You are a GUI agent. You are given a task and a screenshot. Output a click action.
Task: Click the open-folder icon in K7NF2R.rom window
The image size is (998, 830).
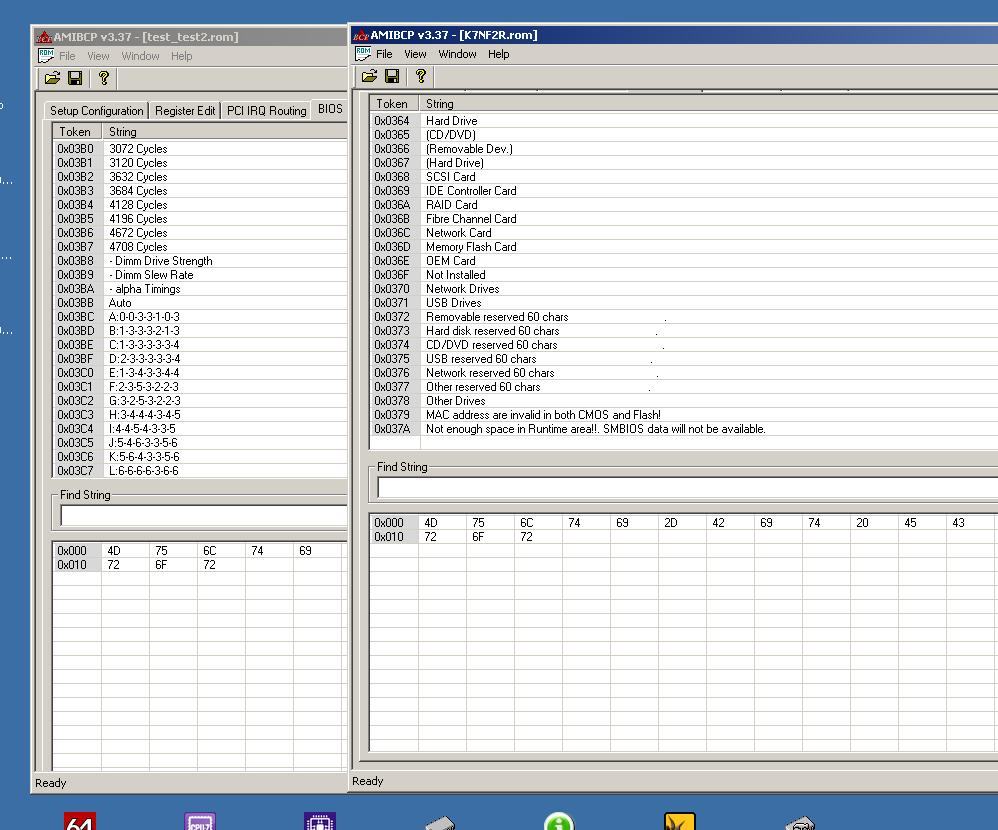[369, 76]
